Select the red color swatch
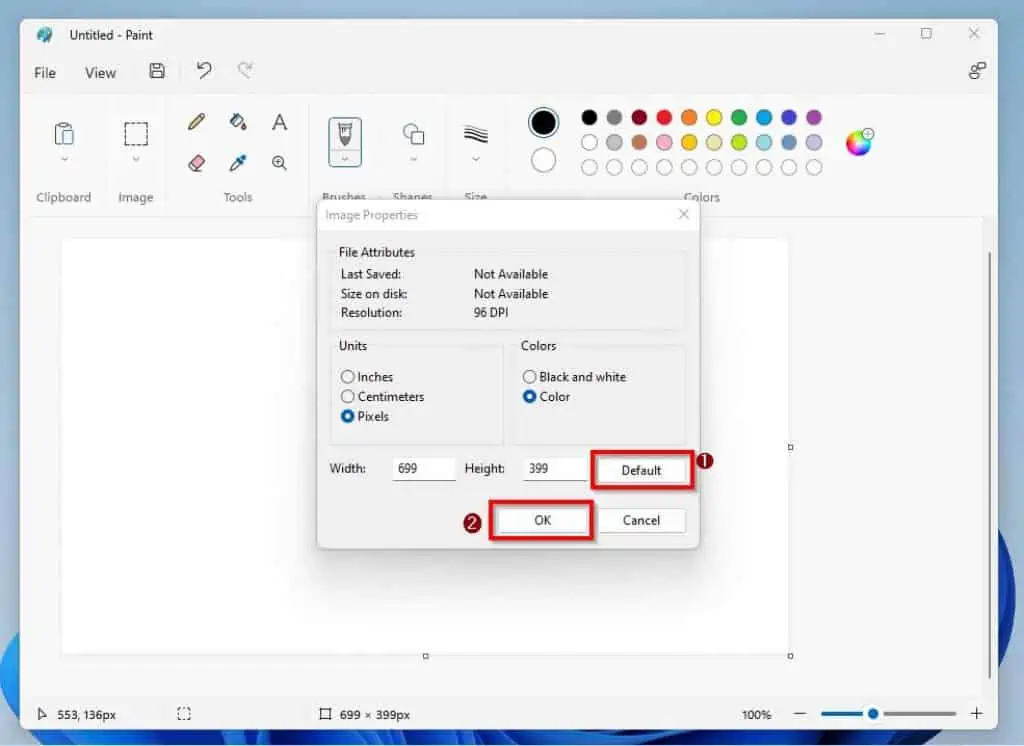This screenshot has height=746, width=1024. [x=664, y=116]
